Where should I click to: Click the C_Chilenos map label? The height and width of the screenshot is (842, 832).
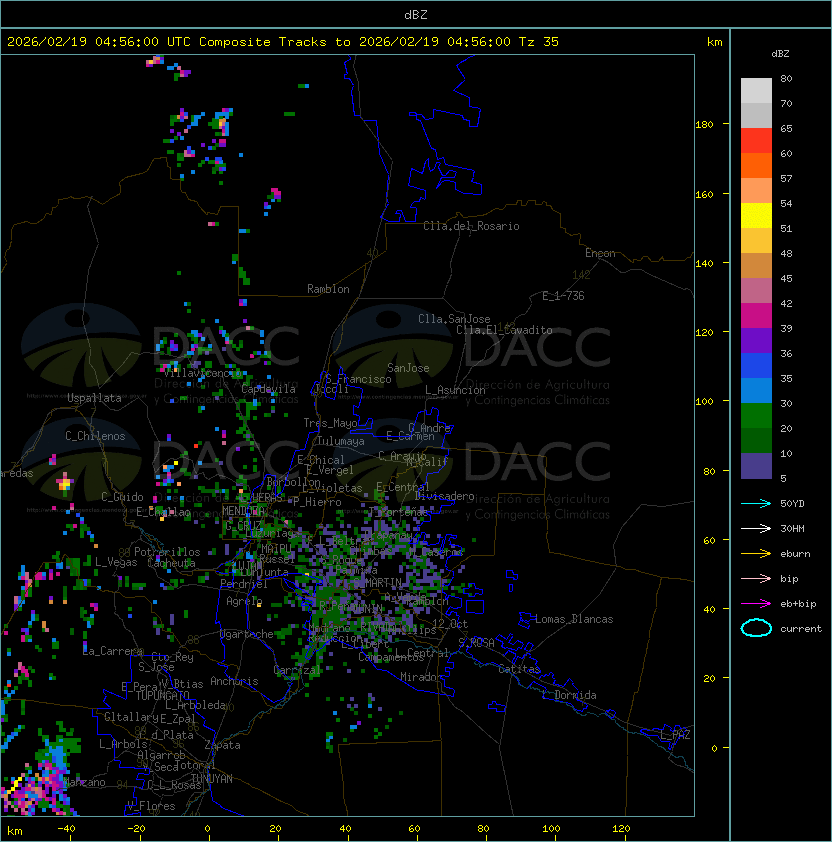click(x=95, y=436)
